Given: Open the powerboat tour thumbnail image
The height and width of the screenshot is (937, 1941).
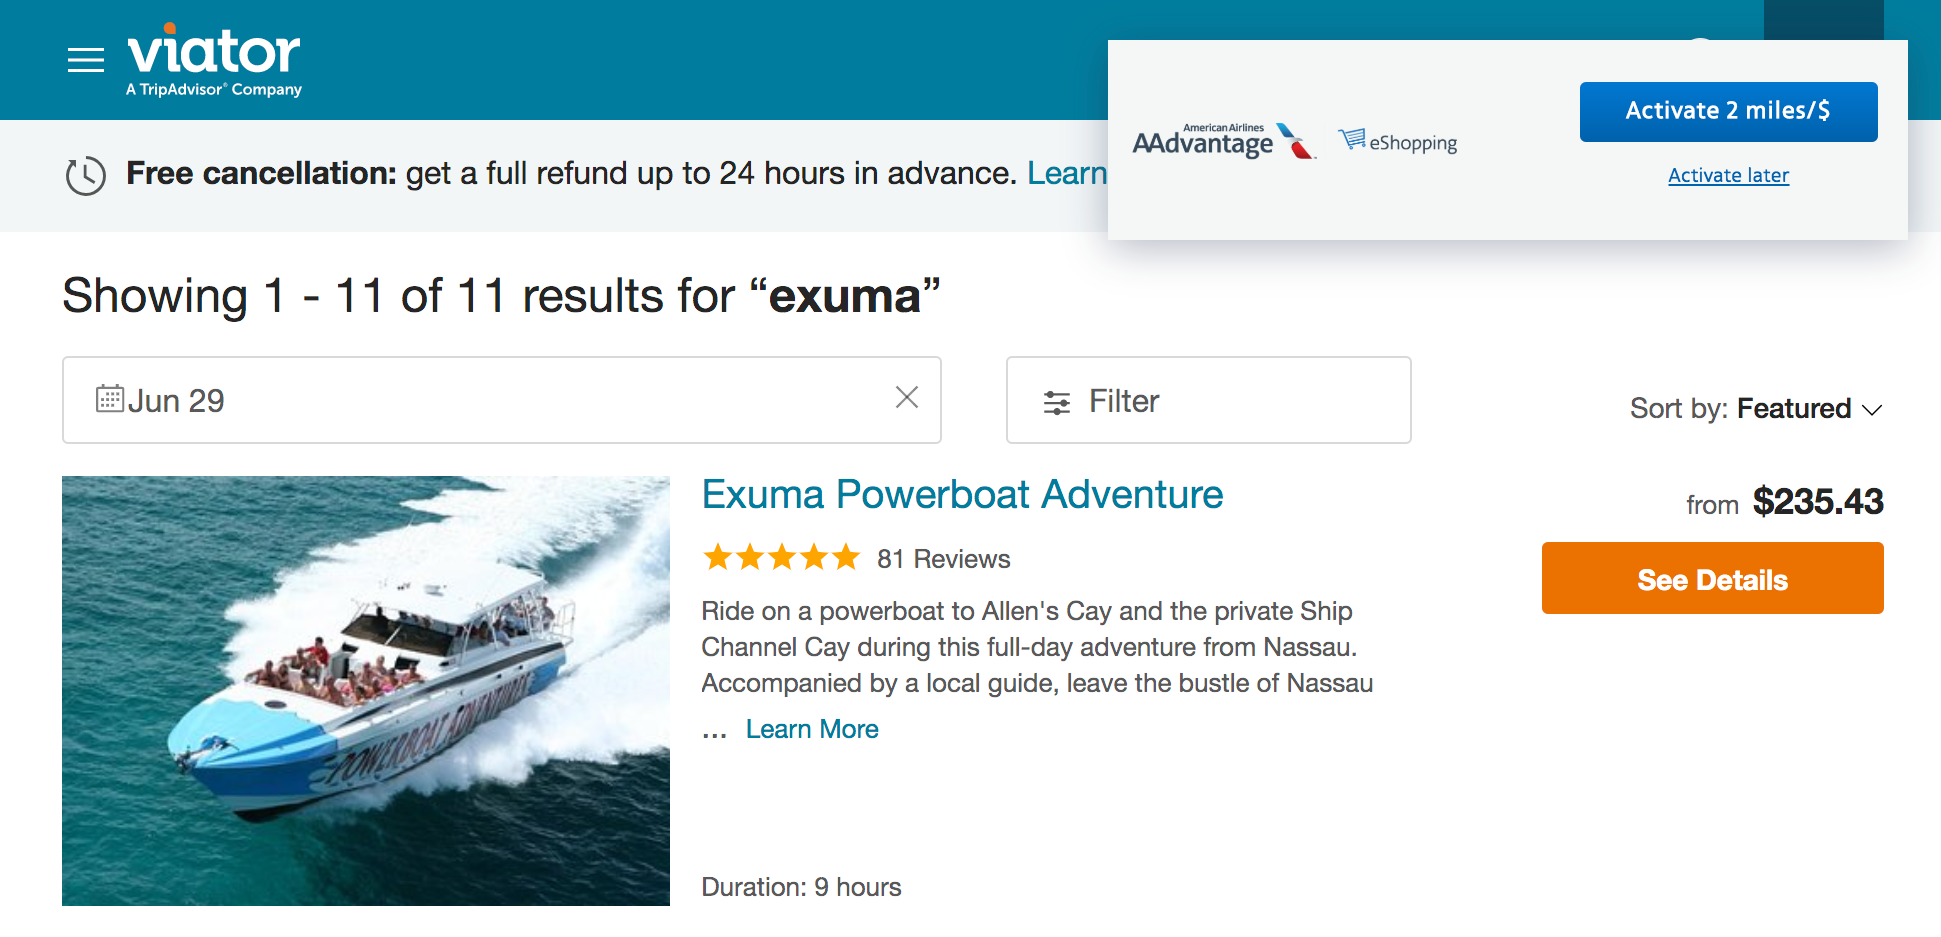Looking at the screenshot, I should tap(366, 691).
